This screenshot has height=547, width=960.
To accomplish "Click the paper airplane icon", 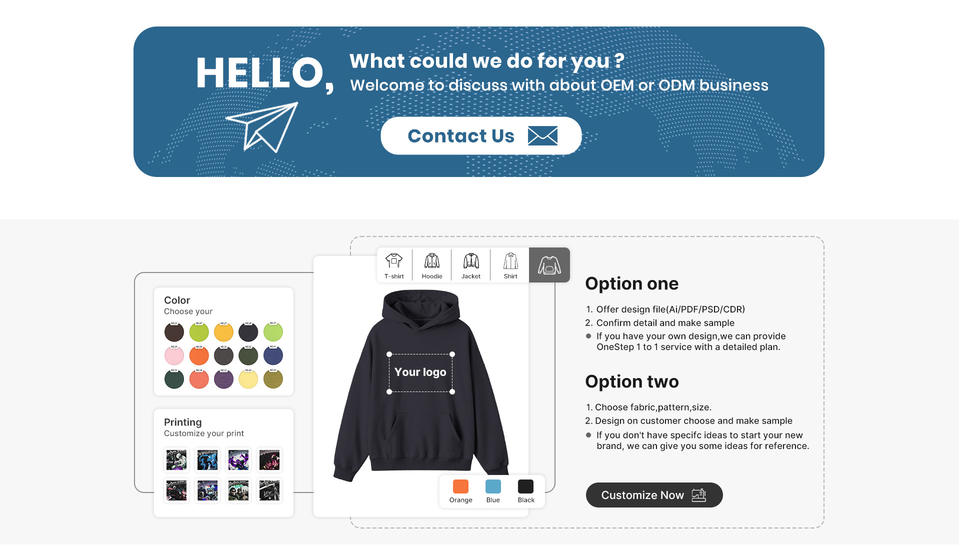I will [x=262, y=127].
